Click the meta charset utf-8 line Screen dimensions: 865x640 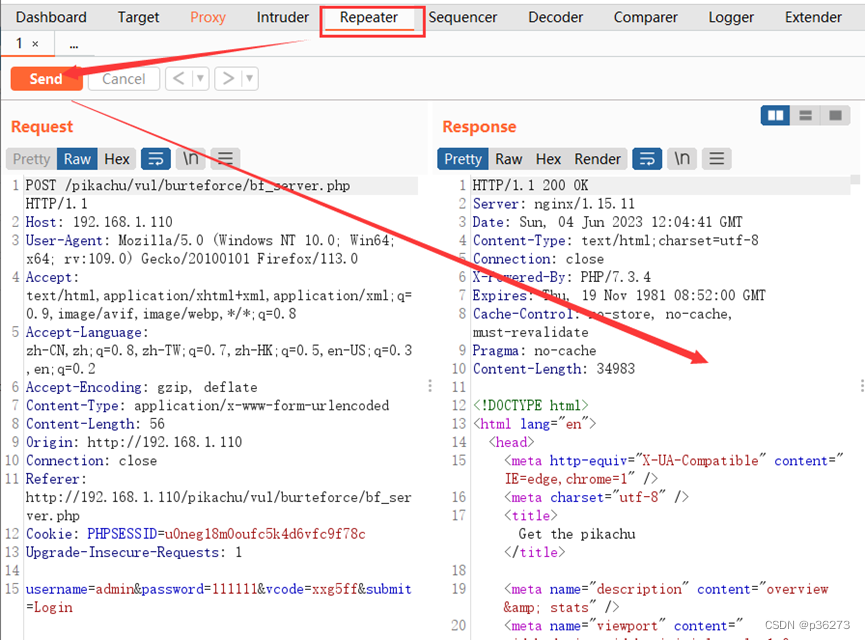pyautogui.click(x=596, y=497)
